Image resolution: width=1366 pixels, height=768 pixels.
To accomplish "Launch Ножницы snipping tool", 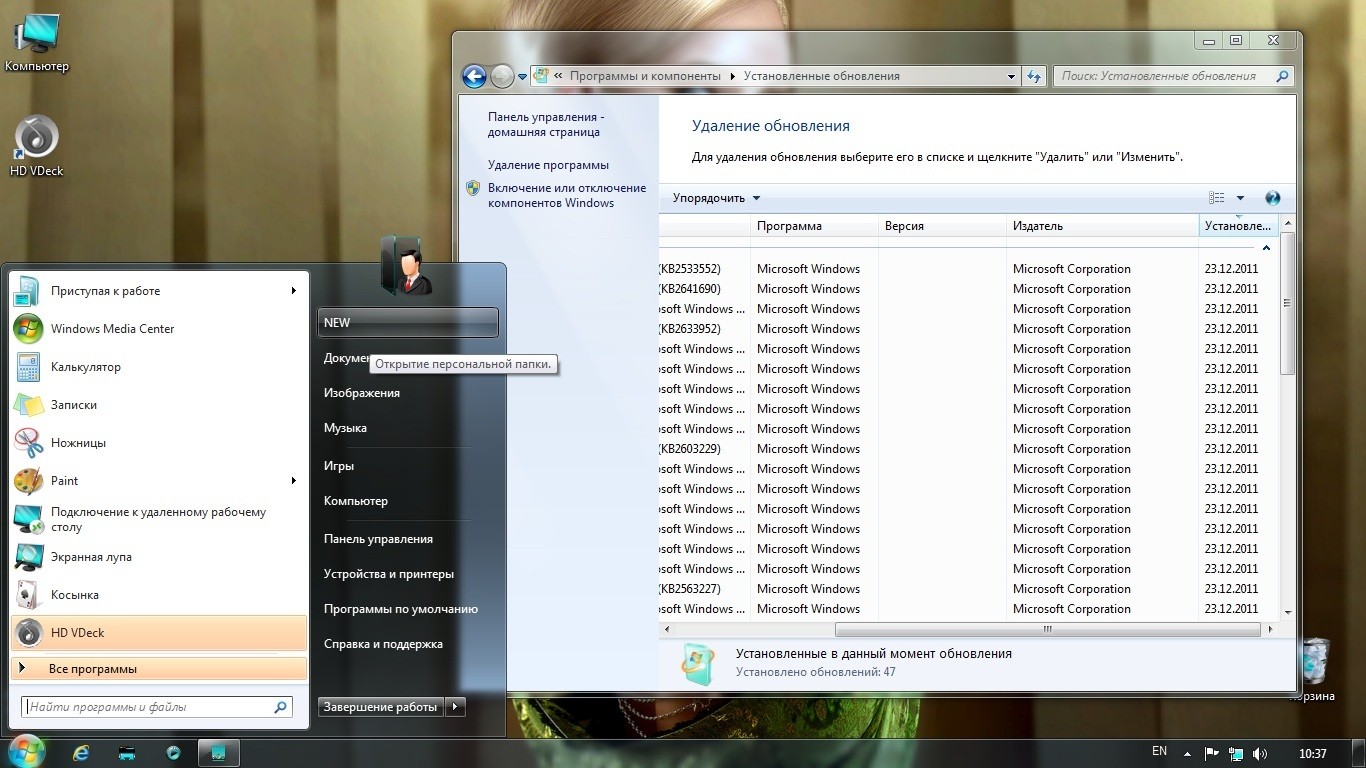I will tap(158, 443).
